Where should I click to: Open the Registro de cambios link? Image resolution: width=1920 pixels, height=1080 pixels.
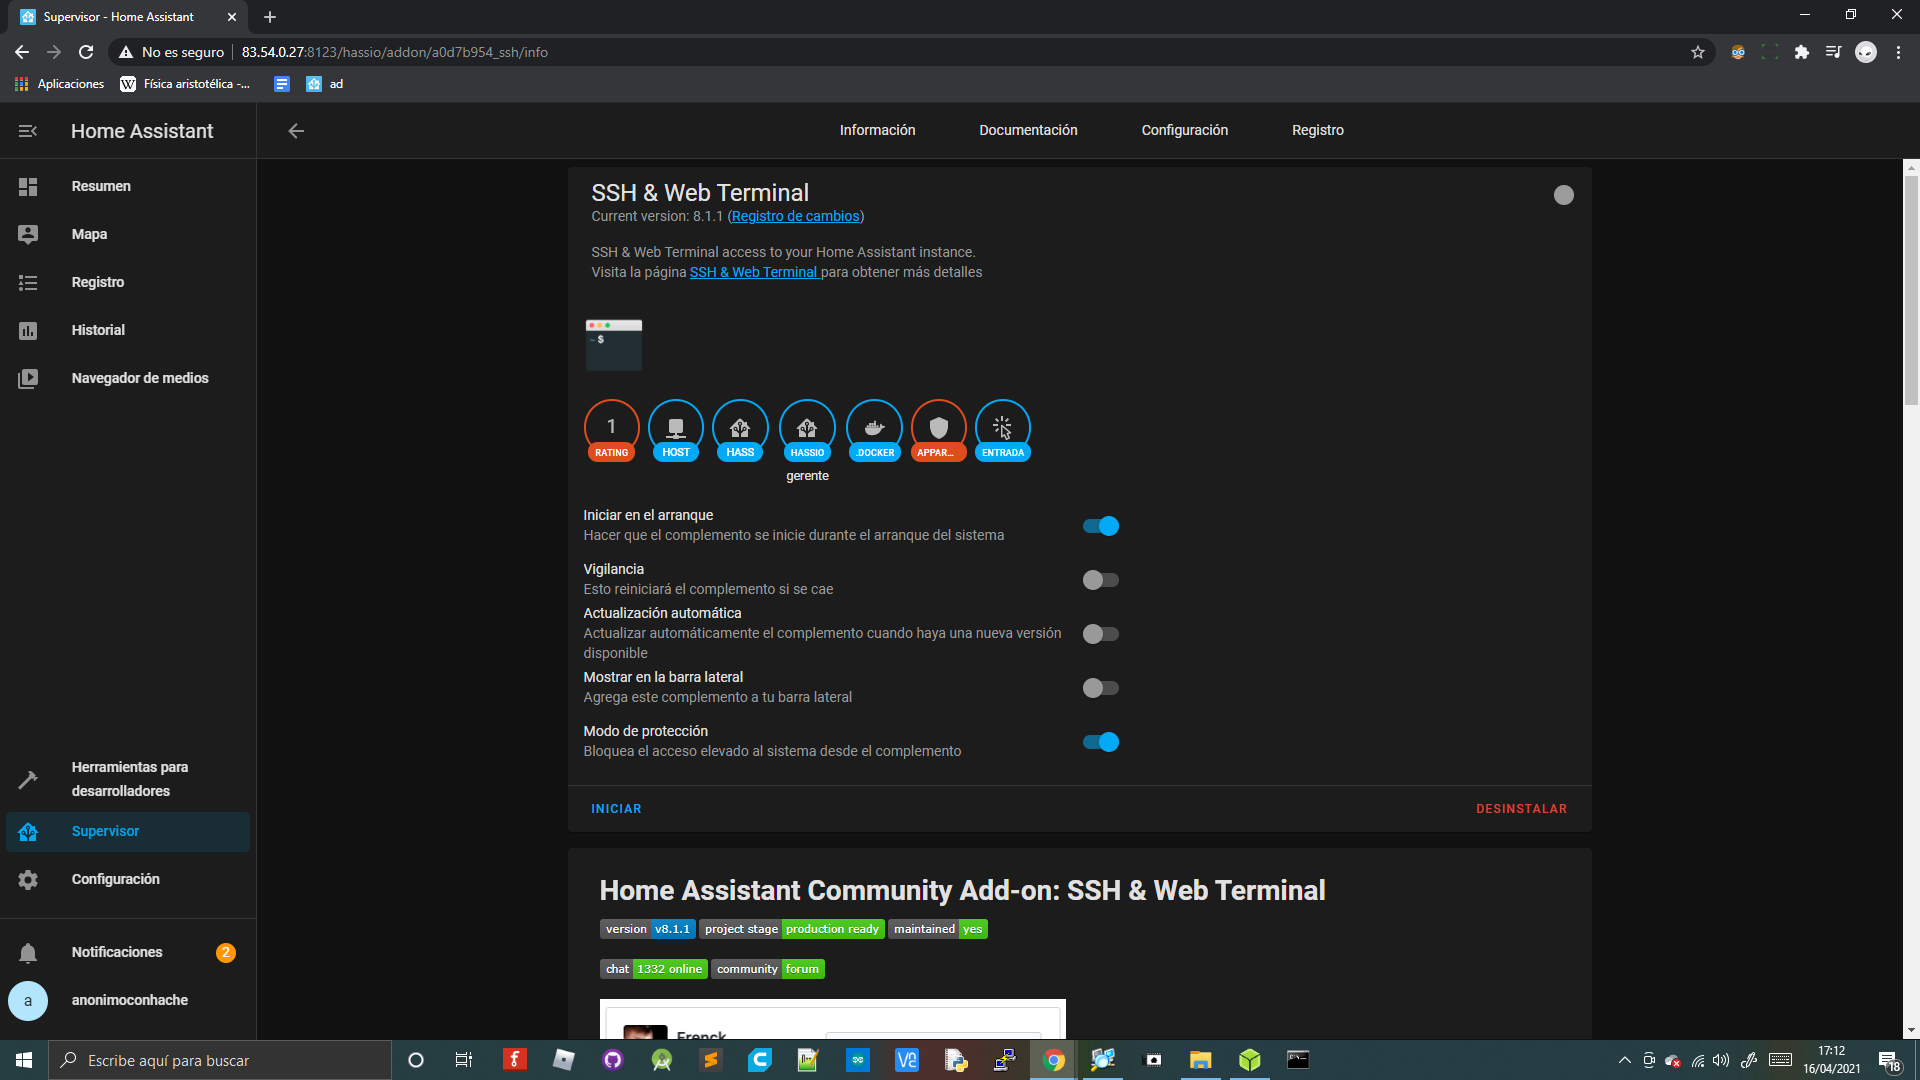795,217
